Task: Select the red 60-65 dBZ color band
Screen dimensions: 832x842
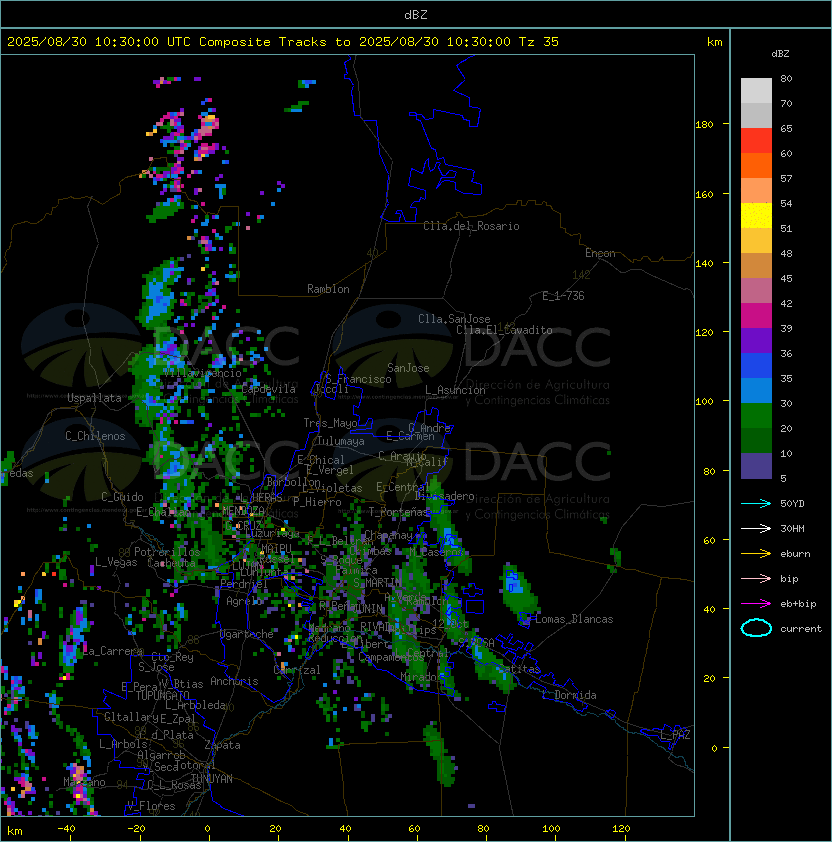Action: coord(756,141)
